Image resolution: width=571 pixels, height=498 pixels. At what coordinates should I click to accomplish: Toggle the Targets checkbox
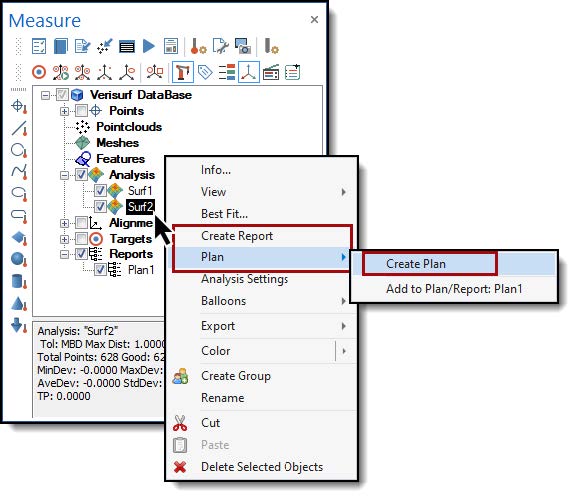click(x=81, y=239)
